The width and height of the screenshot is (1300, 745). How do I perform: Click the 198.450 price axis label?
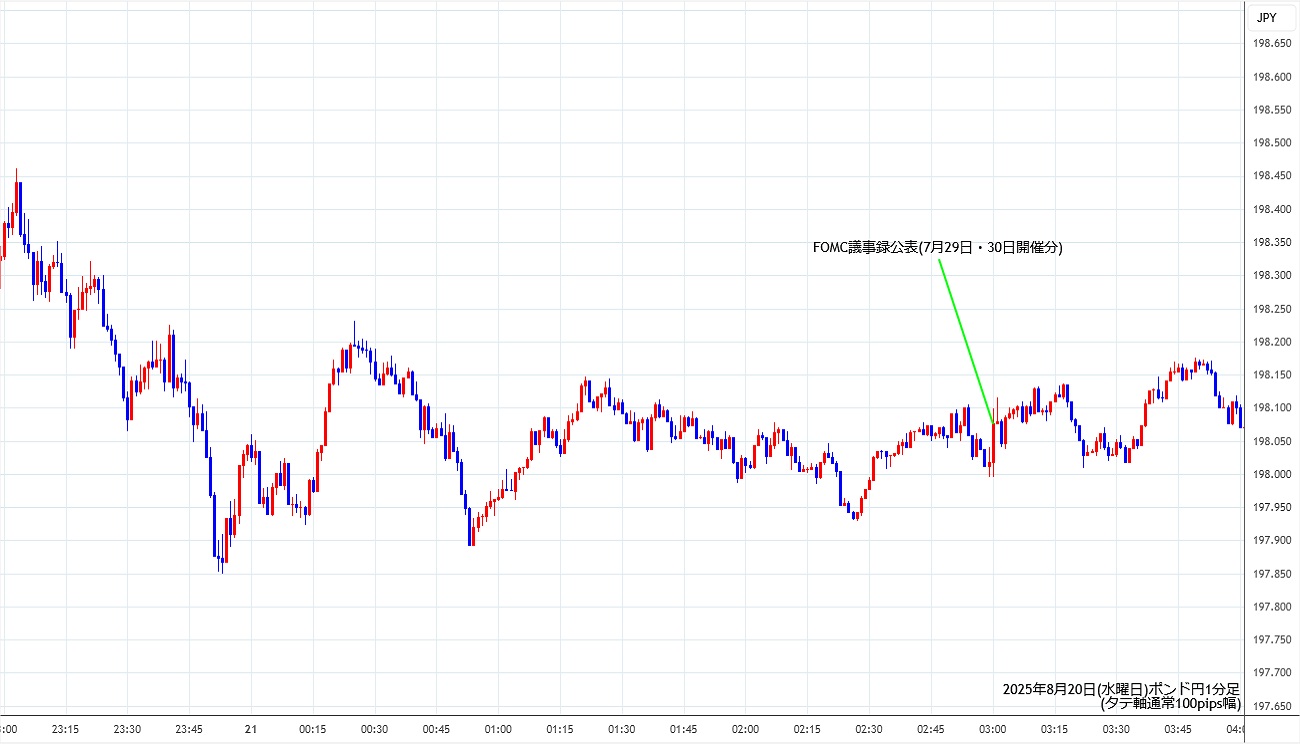[1273, 176]
